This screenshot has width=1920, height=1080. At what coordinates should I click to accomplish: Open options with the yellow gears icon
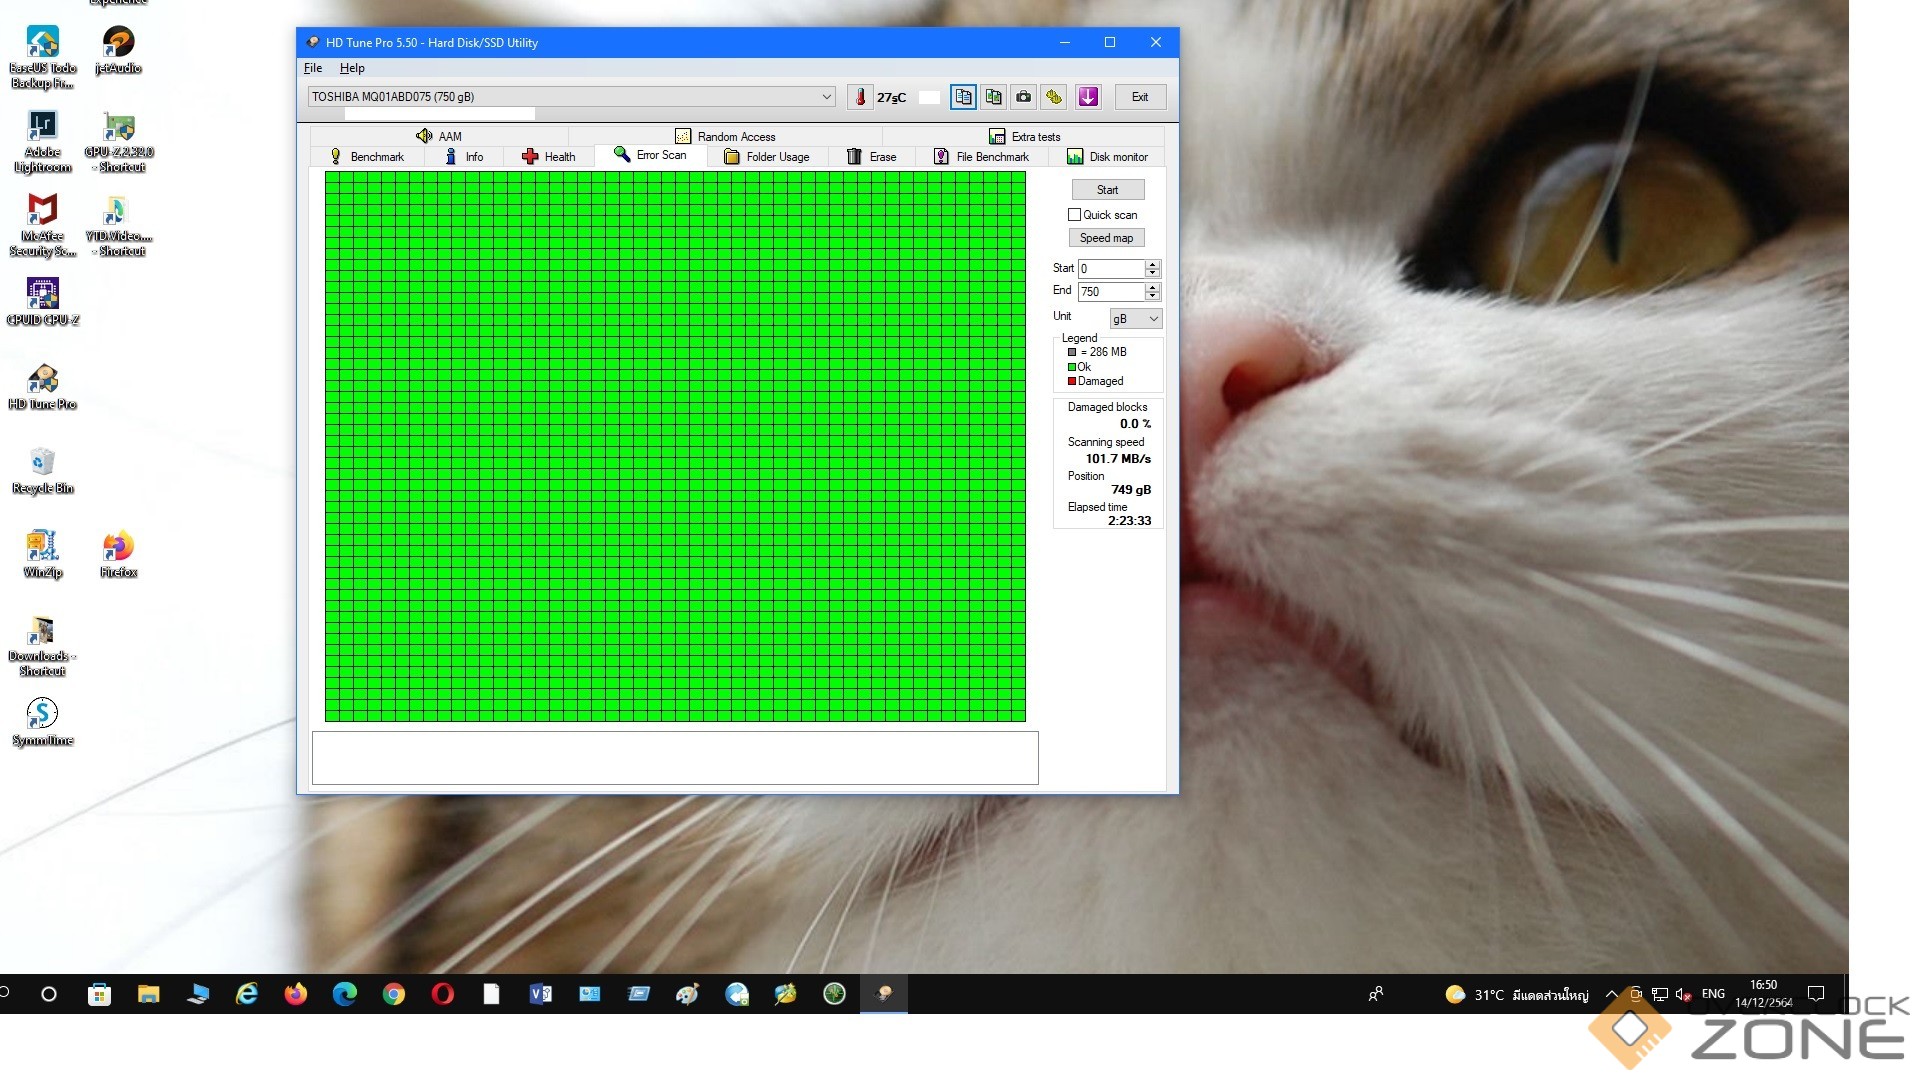(x=1054, y=97)
